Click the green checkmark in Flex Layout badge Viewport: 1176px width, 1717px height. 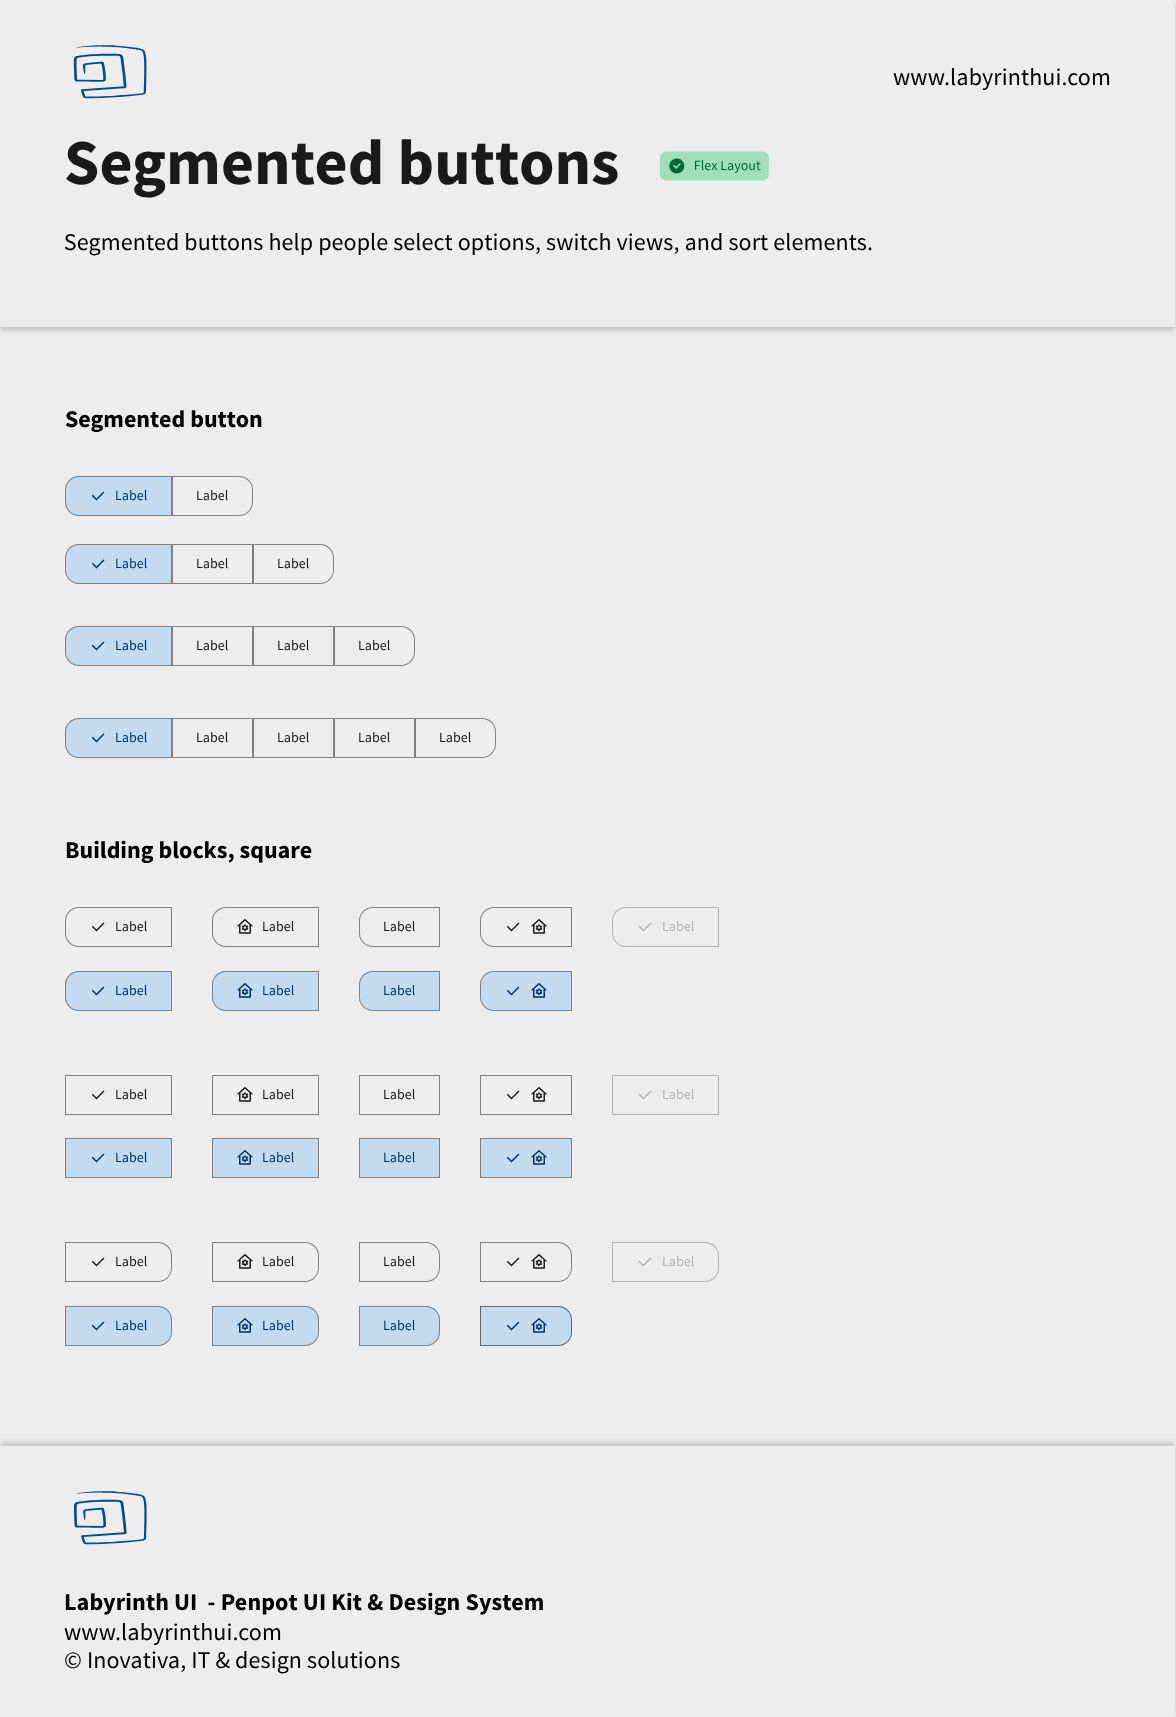click(x=677, y=166)
